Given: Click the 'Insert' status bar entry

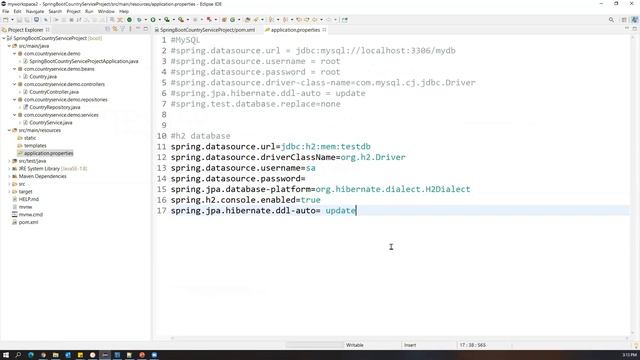Looking at the screenshot, I should (410, 345).
